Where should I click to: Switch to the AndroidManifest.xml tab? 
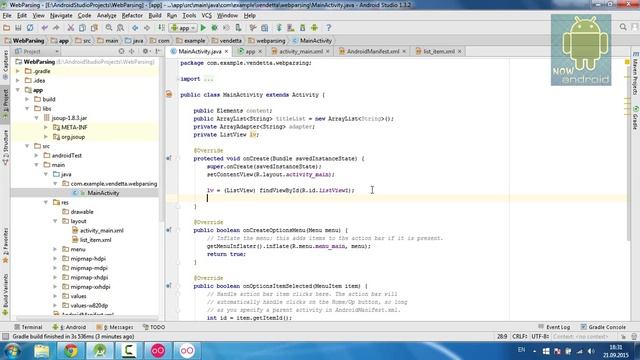point(373,51)
